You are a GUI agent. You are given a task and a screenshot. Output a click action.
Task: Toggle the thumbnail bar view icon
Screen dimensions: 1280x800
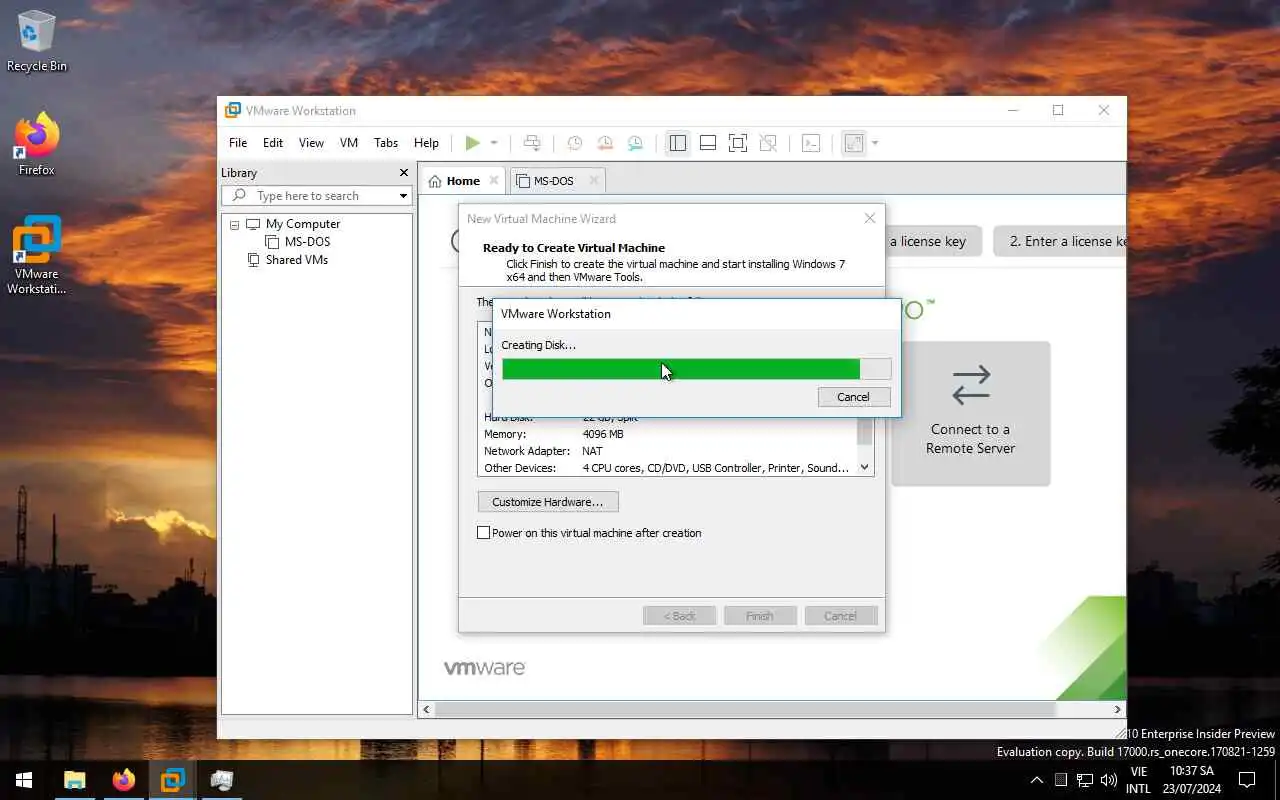point(708,143)
